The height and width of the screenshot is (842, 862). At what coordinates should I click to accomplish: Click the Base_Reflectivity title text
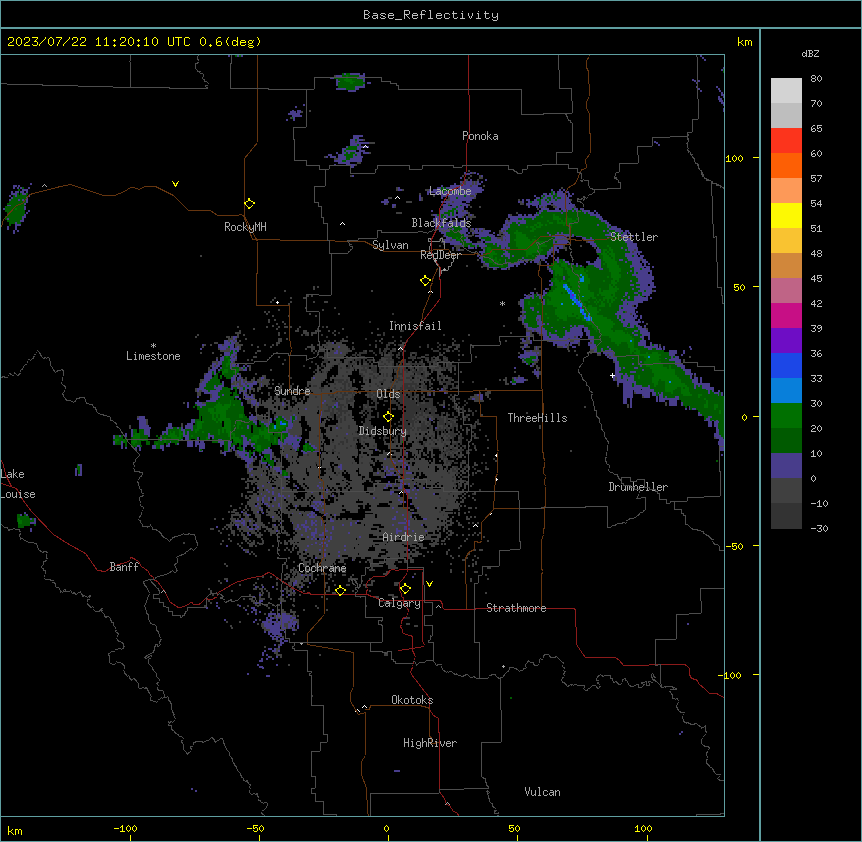(x=431, y=15)
